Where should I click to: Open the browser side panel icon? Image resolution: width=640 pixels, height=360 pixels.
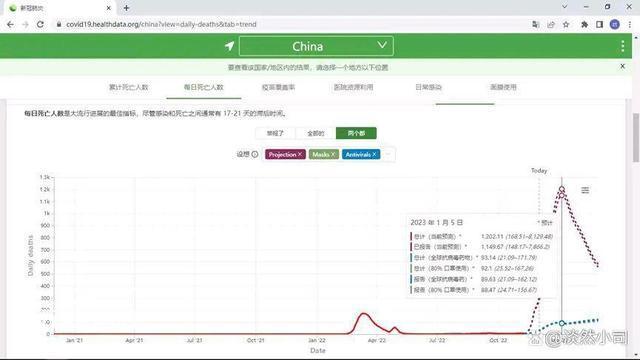599,24
